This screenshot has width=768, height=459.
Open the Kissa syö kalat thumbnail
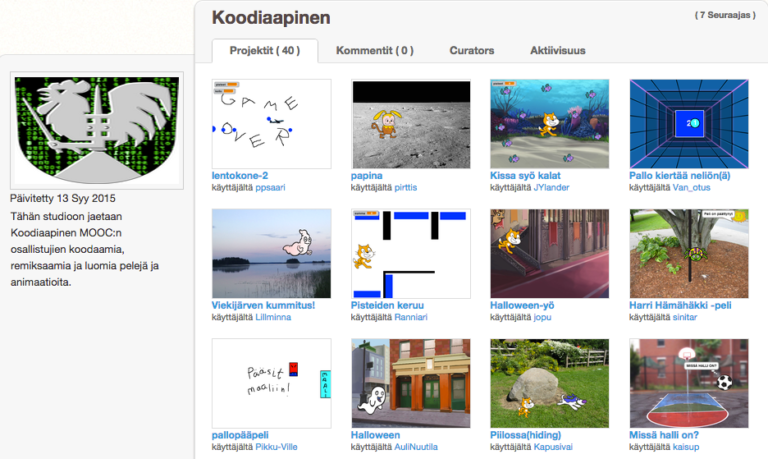(x=550, y=124)
